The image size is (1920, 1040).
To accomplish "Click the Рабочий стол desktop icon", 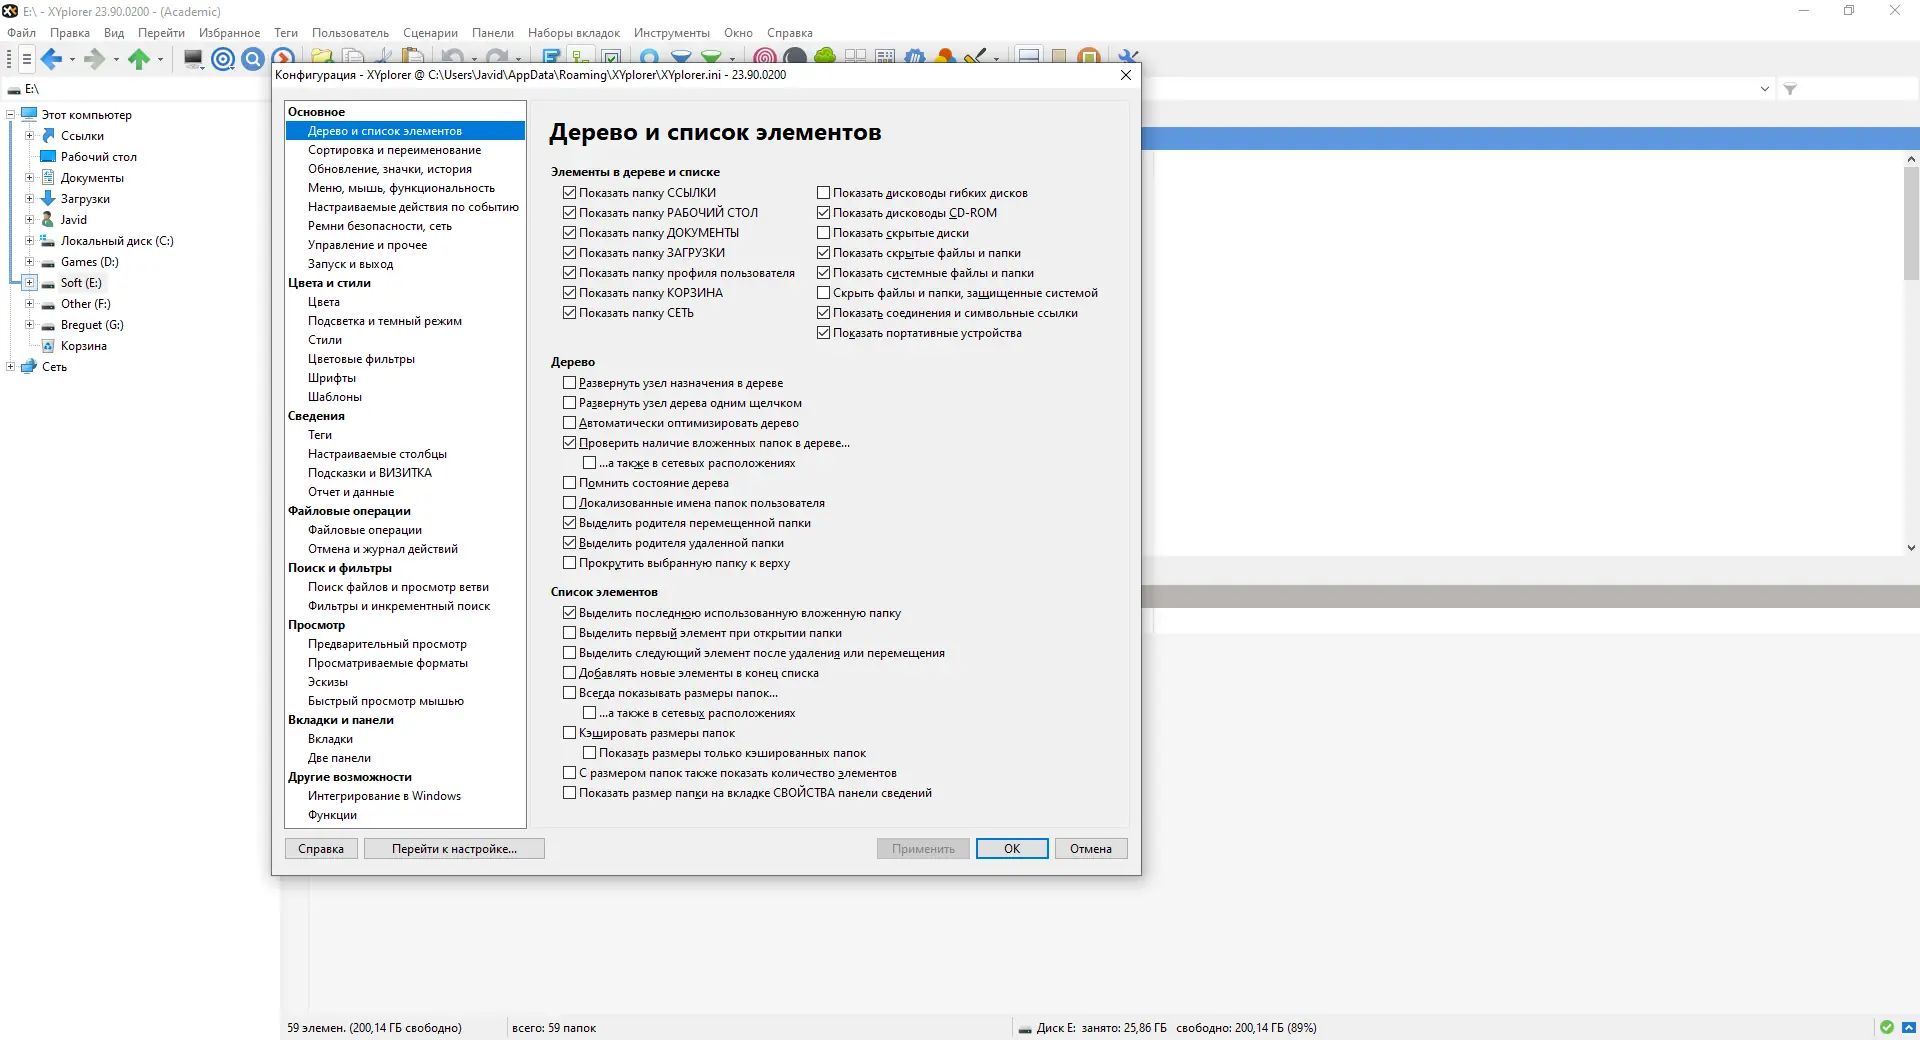I will point(48,156).
